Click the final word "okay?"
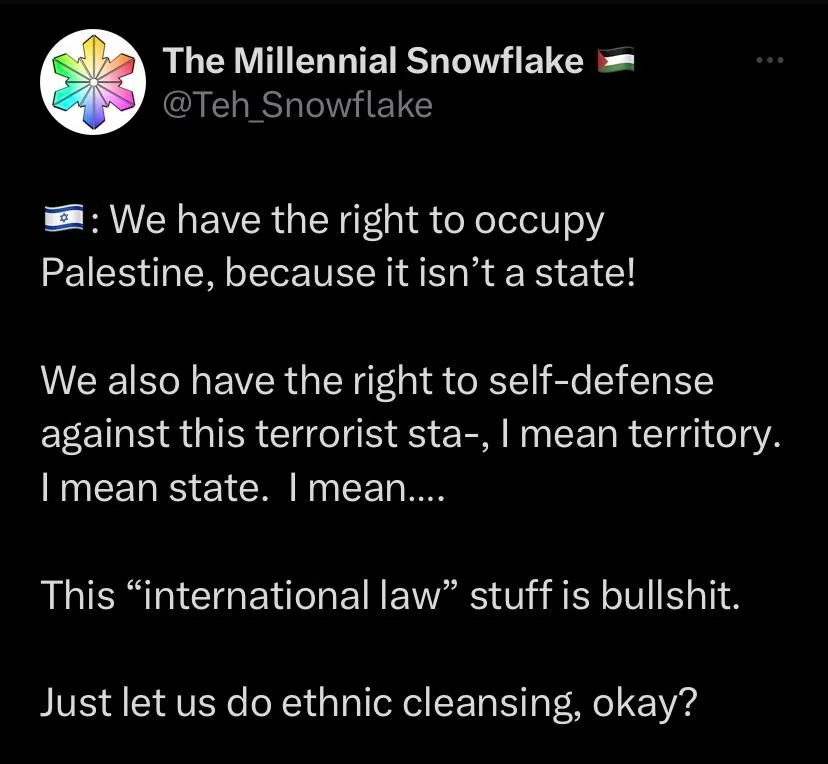 coord(645,703)
